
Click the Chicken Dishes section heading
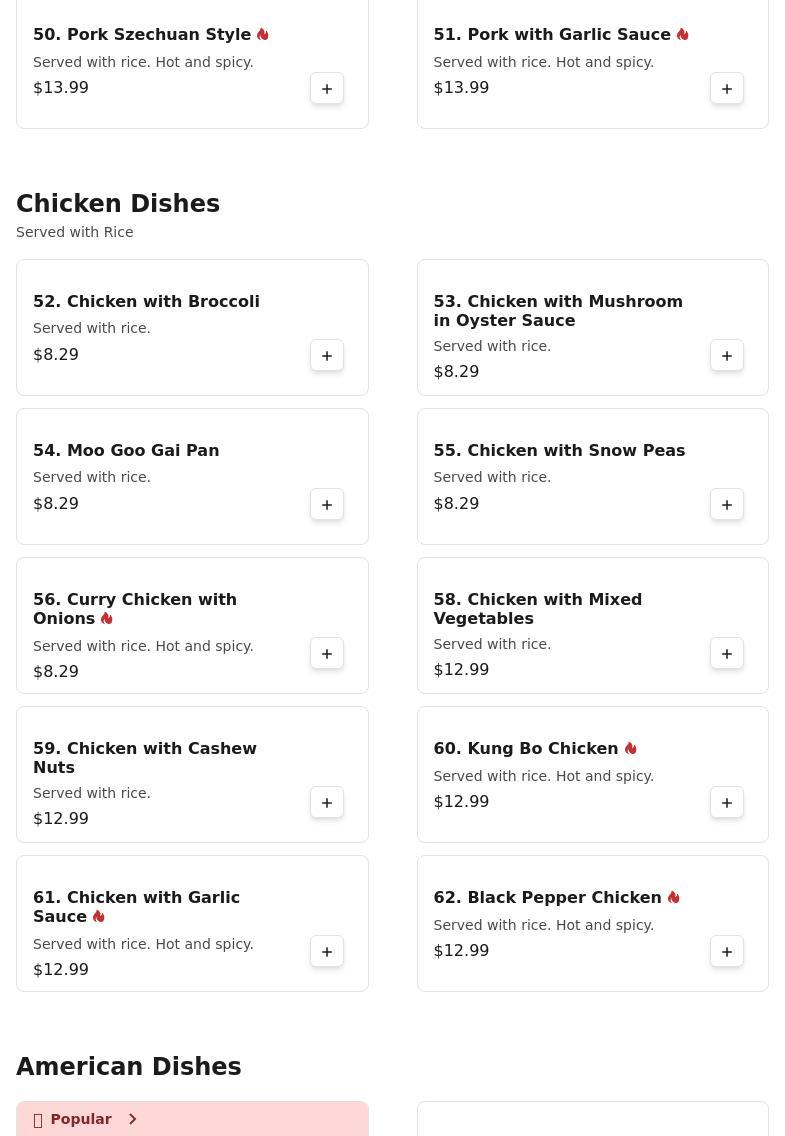[118, 204]
